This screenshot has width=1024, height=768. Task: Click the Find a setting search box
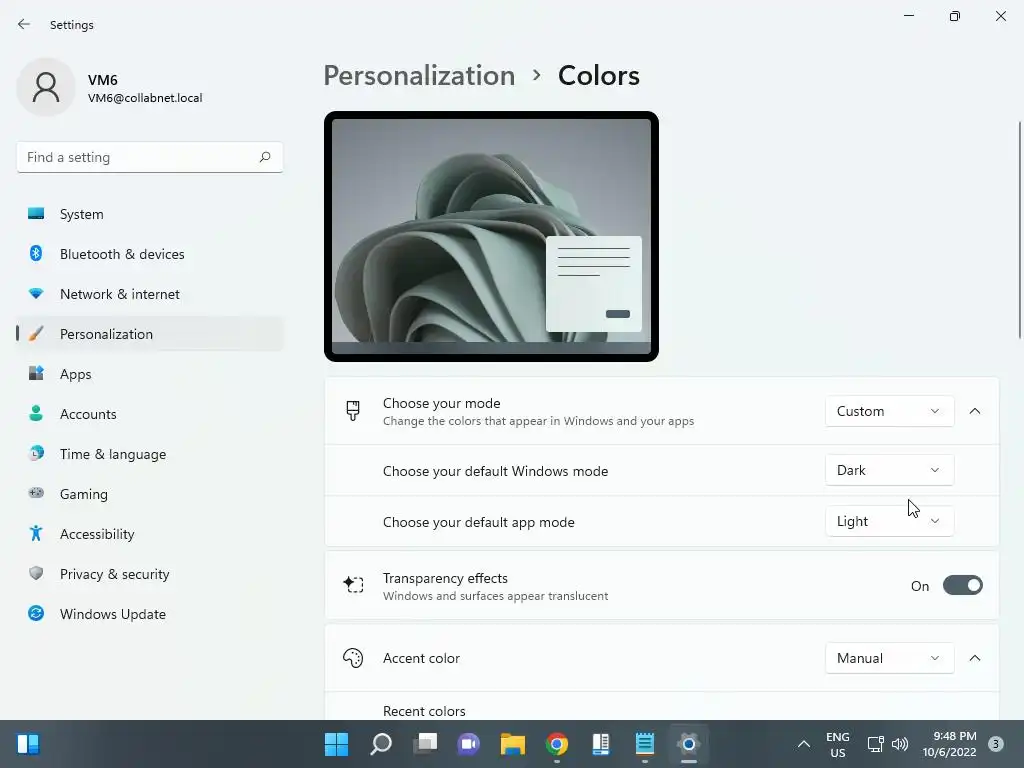pos(150,157)
